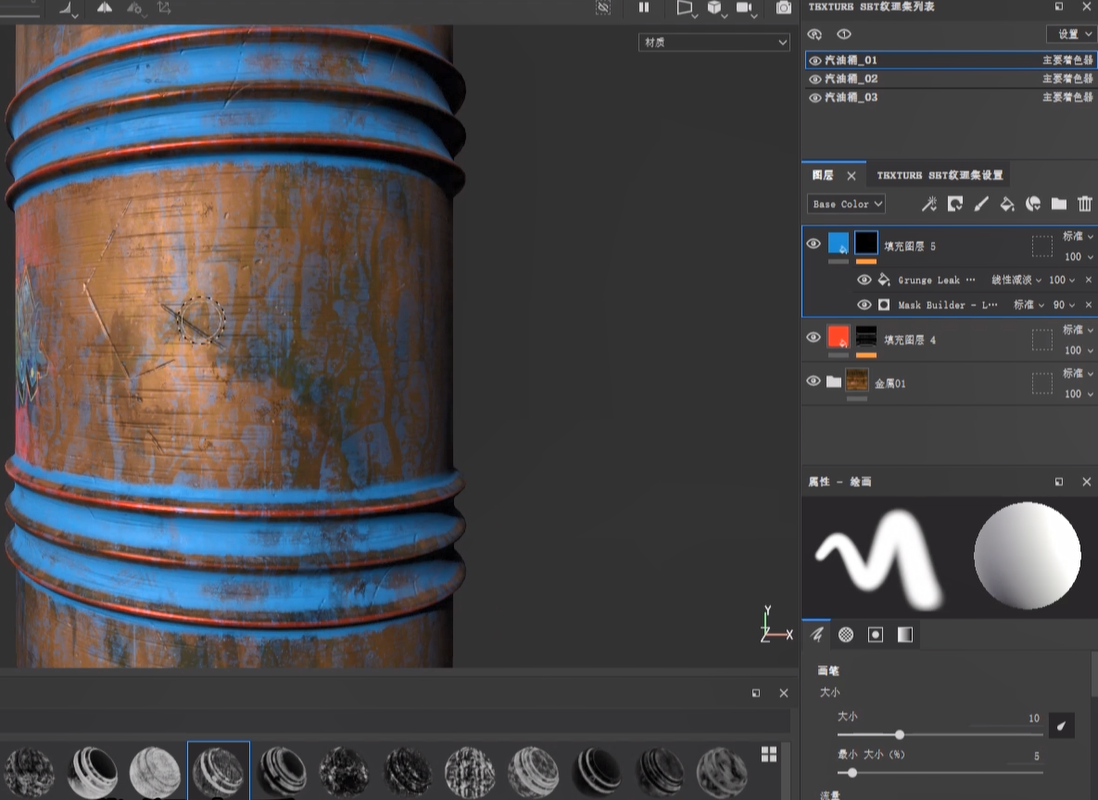Add a paint layer with brush icon
This screenshot has width=1098, height=800.
[981, 204]
